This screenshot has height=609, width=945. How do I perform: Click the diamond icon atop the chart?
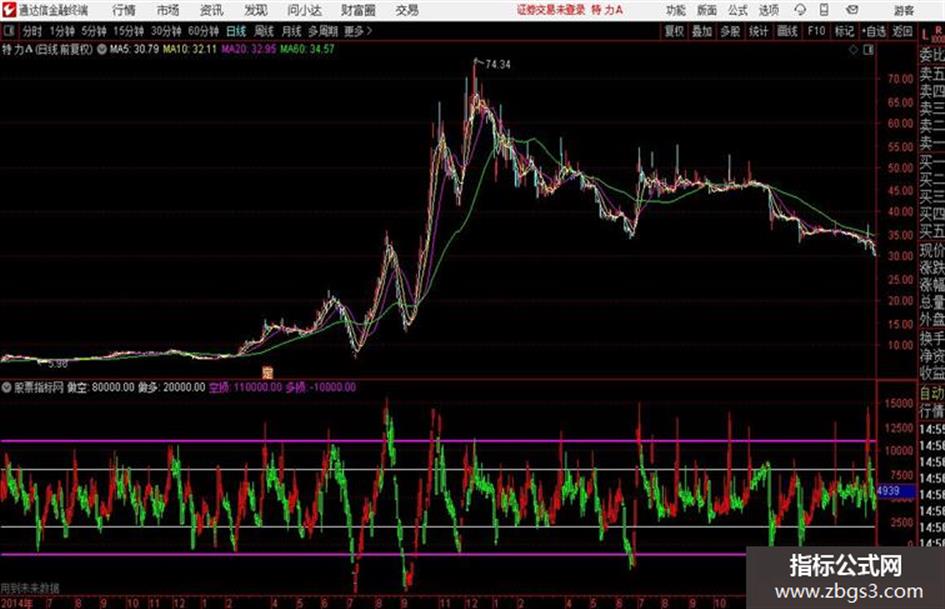pos(853,50)
